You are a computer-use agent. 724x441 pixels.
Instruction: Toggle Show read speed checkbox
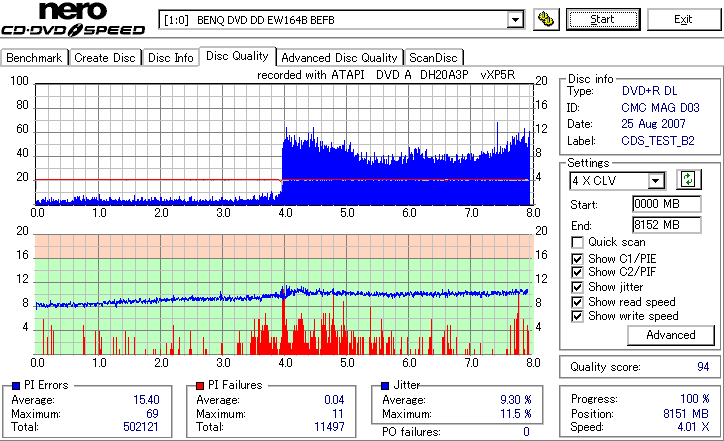point(577,302)
